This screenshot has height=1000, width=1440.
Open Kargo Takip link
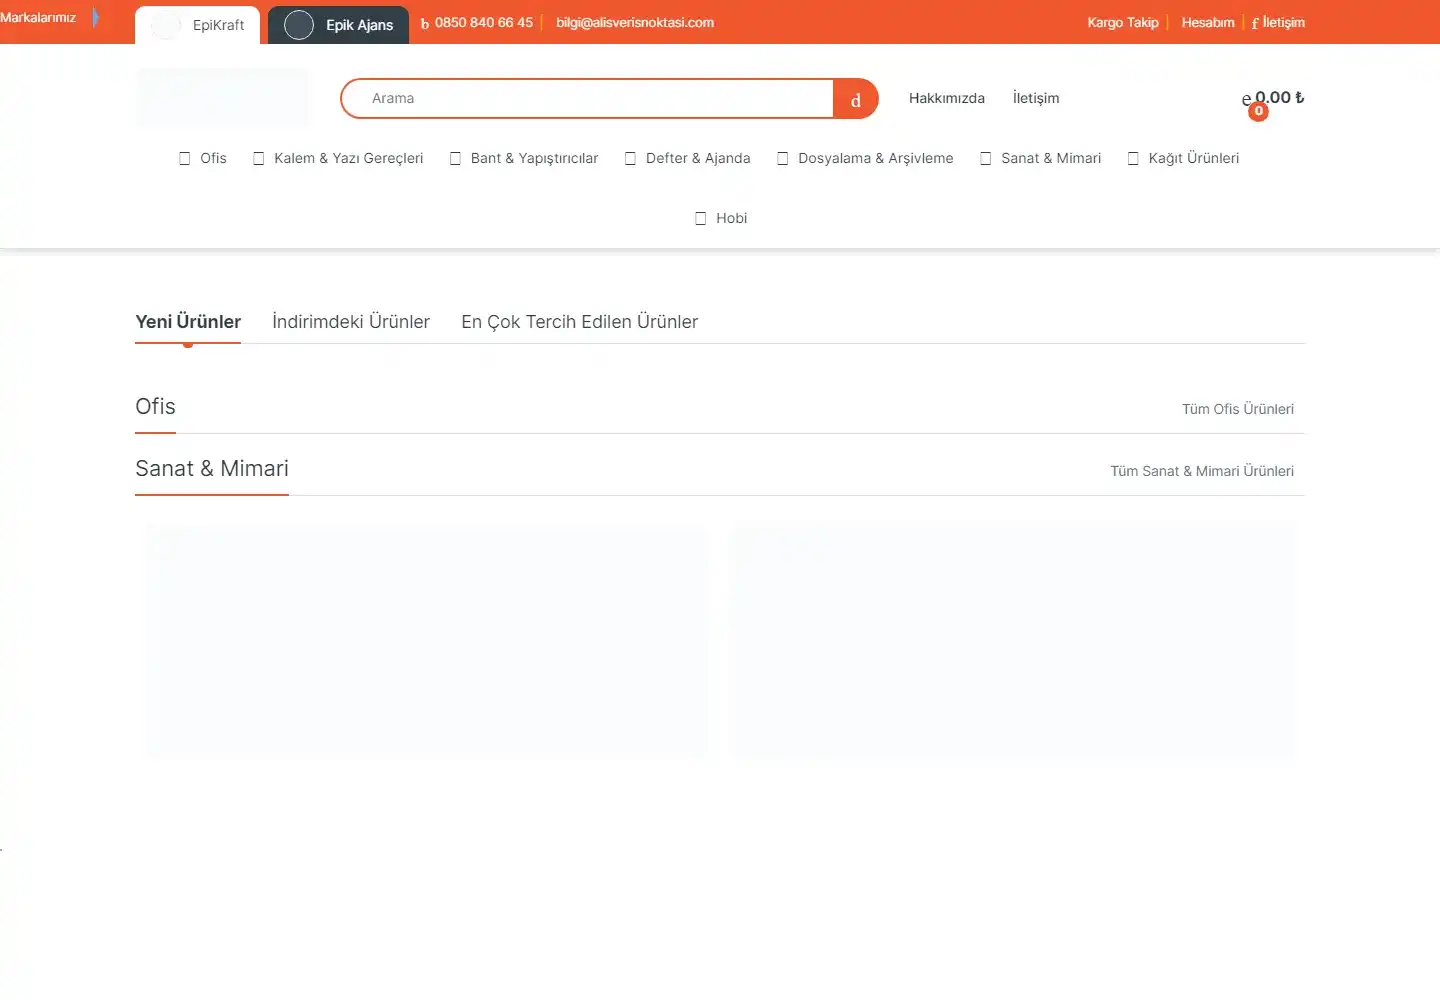tap(1123, 22)
